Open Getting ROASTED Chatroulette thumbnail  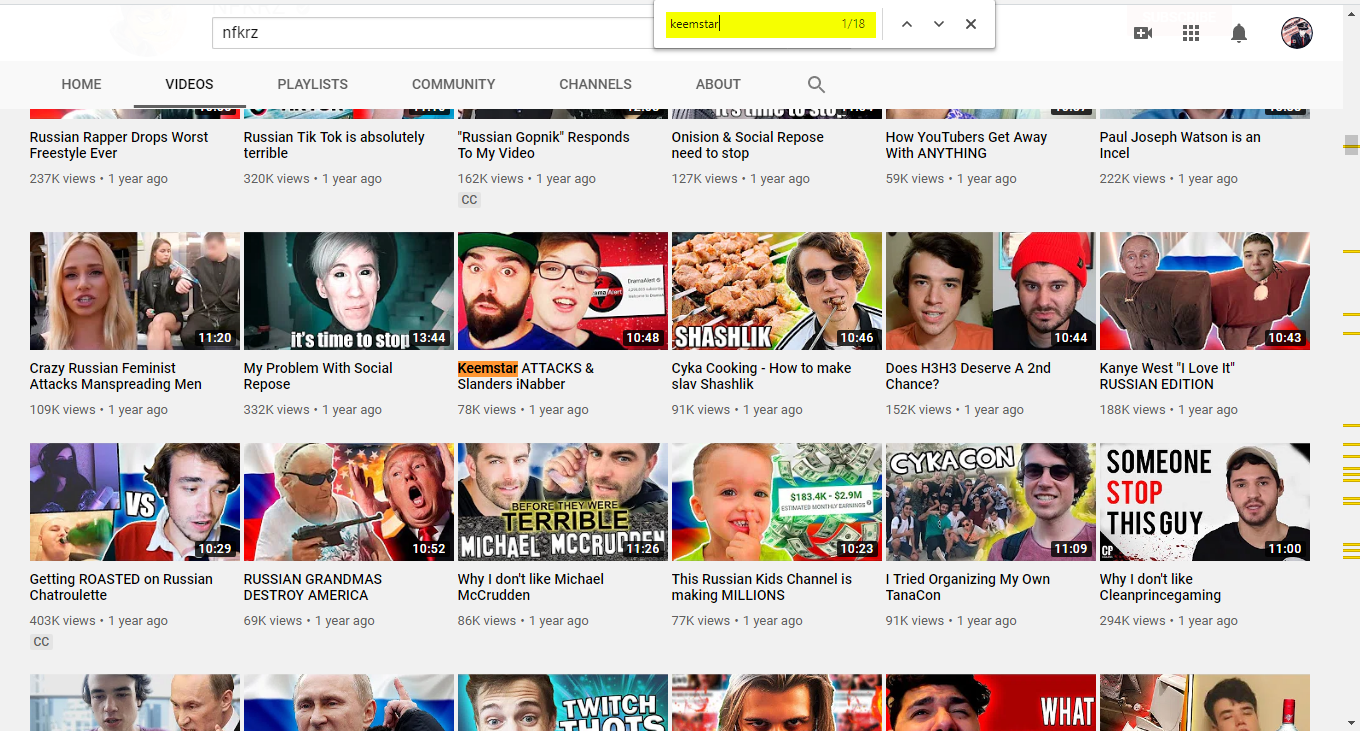coord(135,502)
